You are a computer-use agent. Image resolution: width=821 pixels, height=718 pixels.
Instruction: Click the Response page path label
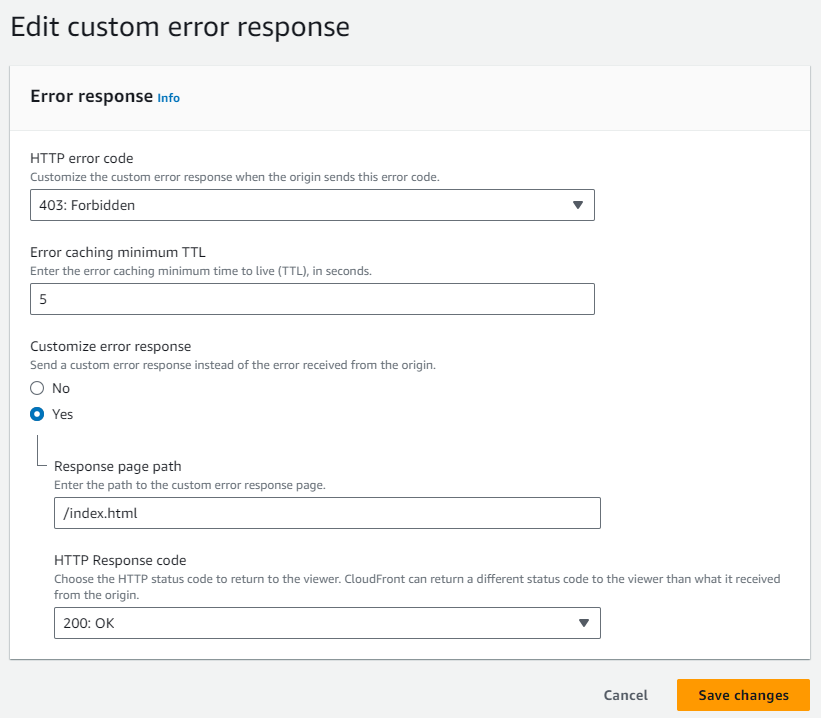(x=118, y=466)
